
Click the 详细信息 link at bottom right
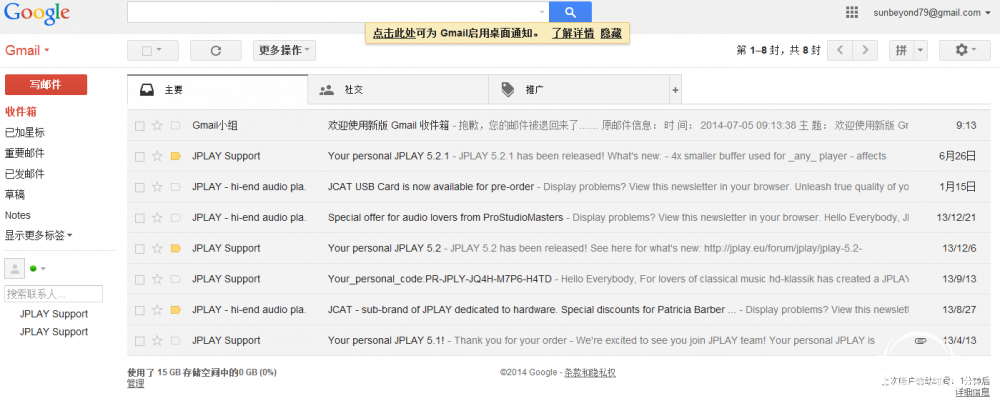973,392
